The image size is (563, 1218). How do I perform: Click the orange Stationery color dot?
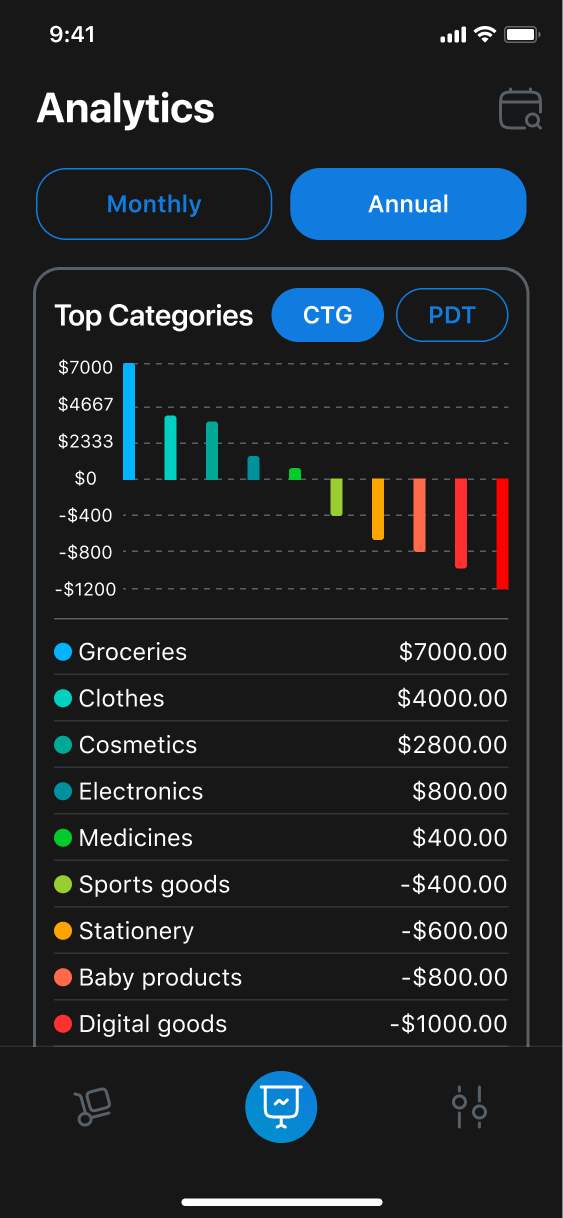(x=63, y=931)
